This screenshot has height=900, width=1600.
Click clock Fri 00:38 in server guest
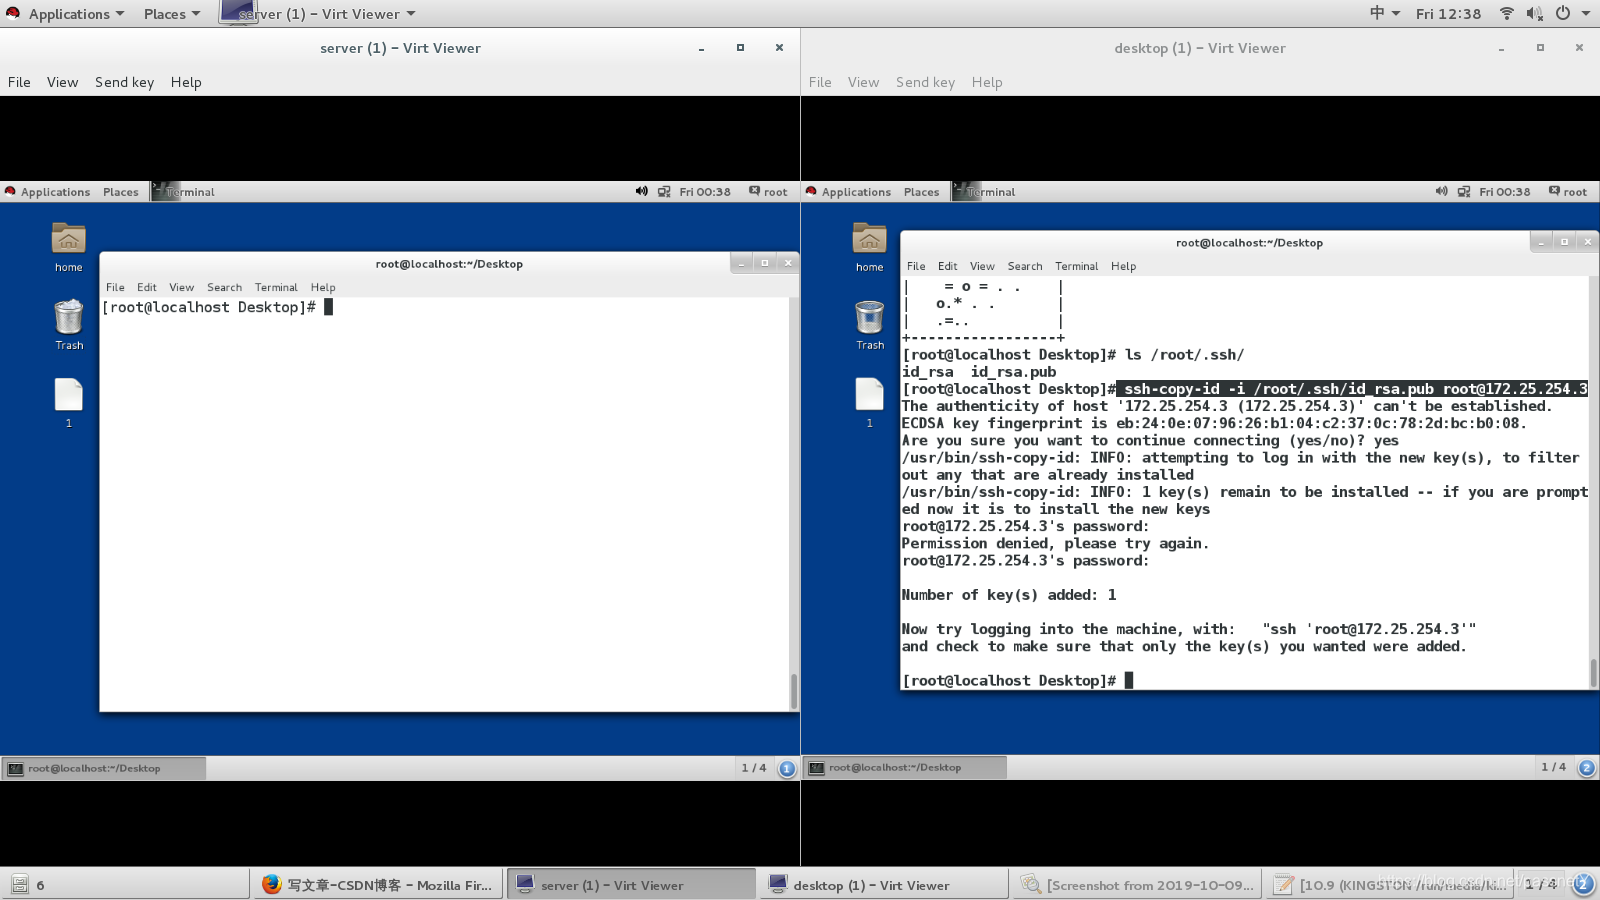[705, 191]
